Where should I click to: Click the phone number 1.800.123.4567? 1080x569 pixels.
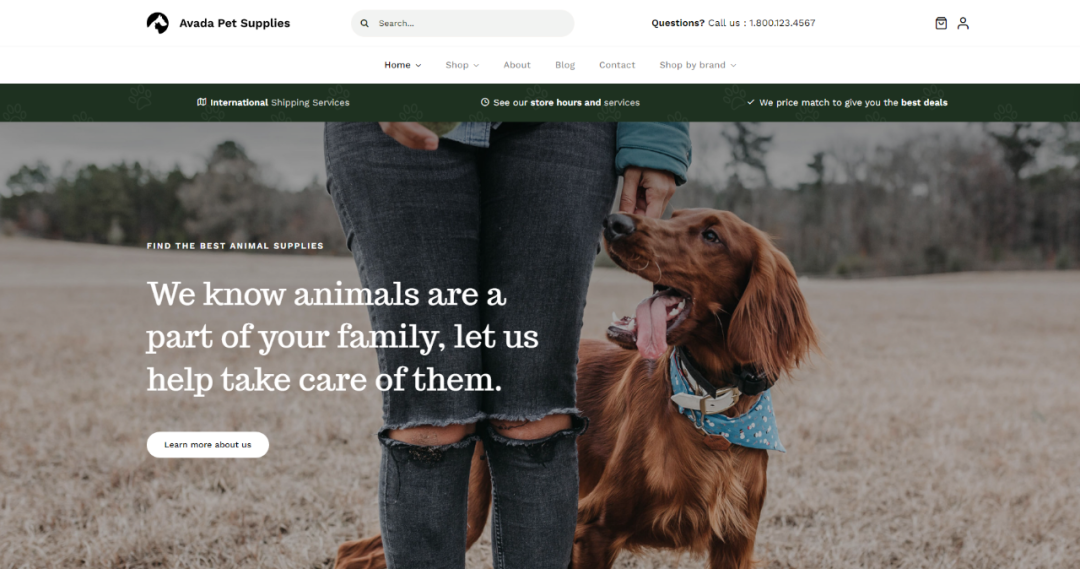click(782, 23)
